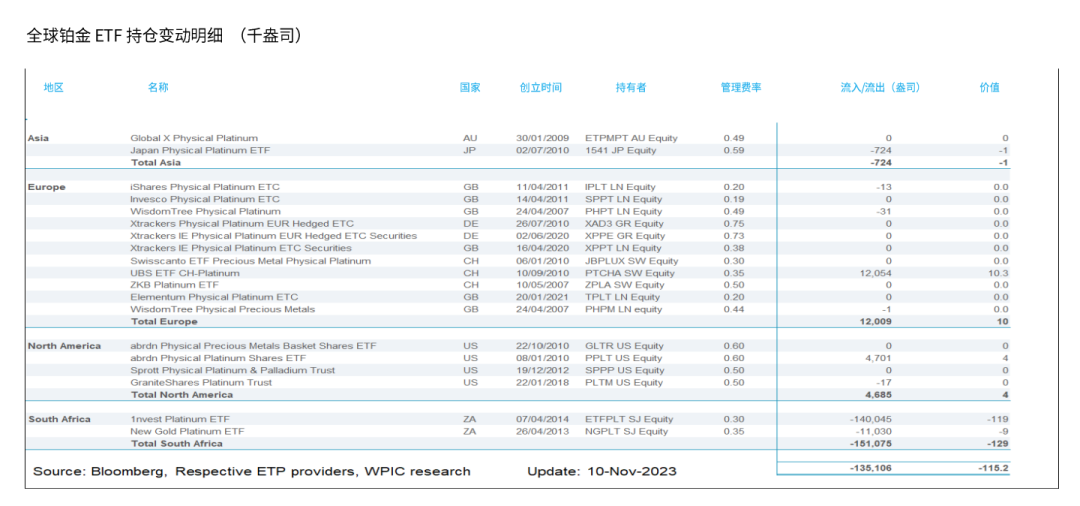Image resolution: width=1080 pixels, height=506 pixels.
Task: Click abrdn Physical Platinum Shares ETF name
Action: pyautogui.click(x=218, y=359)
